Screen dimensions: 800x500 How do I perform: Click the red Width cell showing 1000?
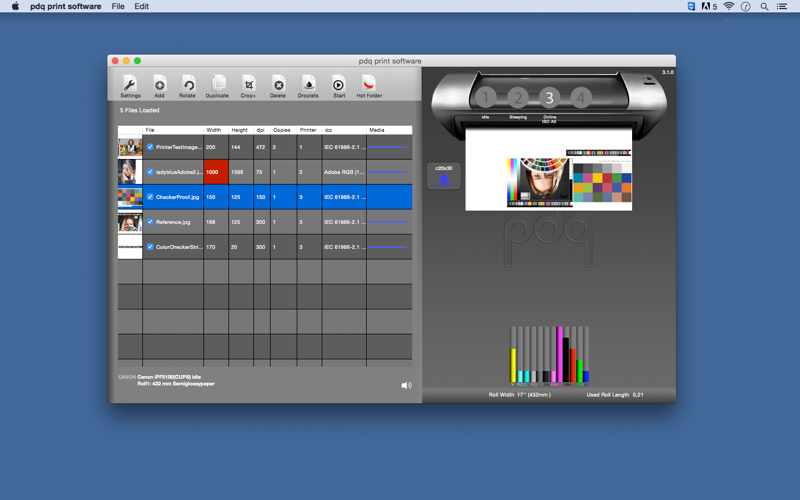216,172
